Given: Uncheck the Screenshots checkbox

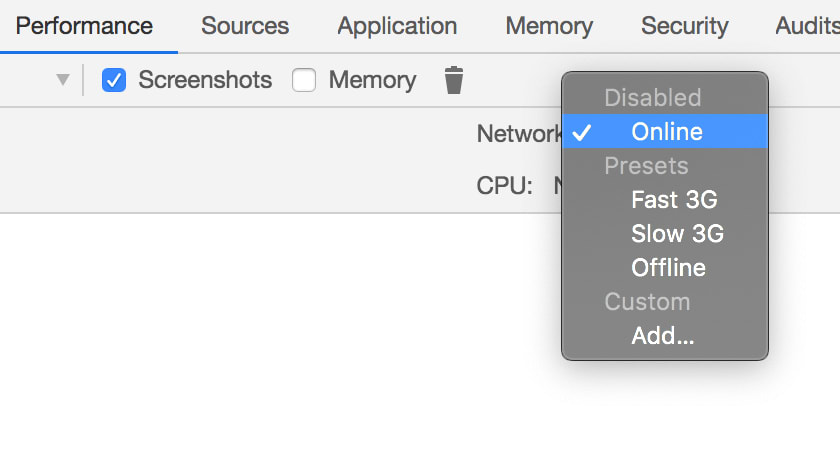Looking at the screenshot, I should coord(114,80).
